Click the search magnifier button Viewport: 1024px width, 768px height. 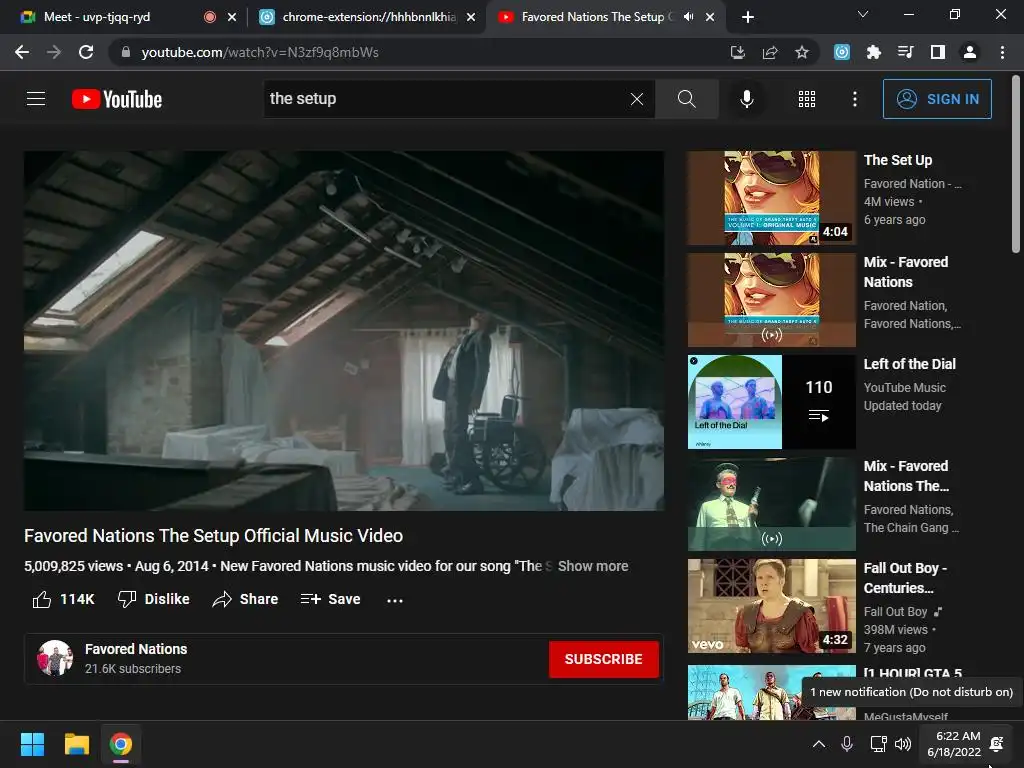pos(686,99)
